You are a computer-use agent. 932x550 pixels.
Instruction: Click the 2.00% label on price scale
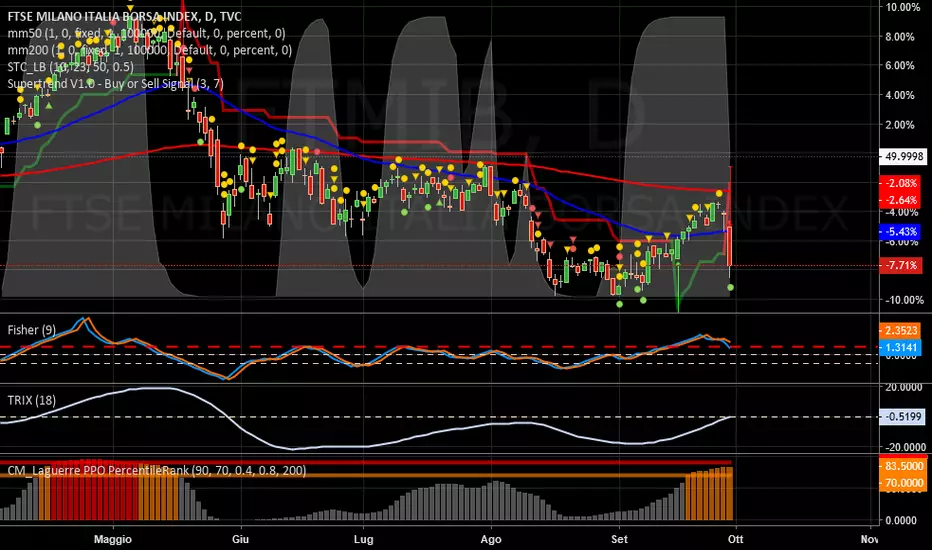[900, 125]
